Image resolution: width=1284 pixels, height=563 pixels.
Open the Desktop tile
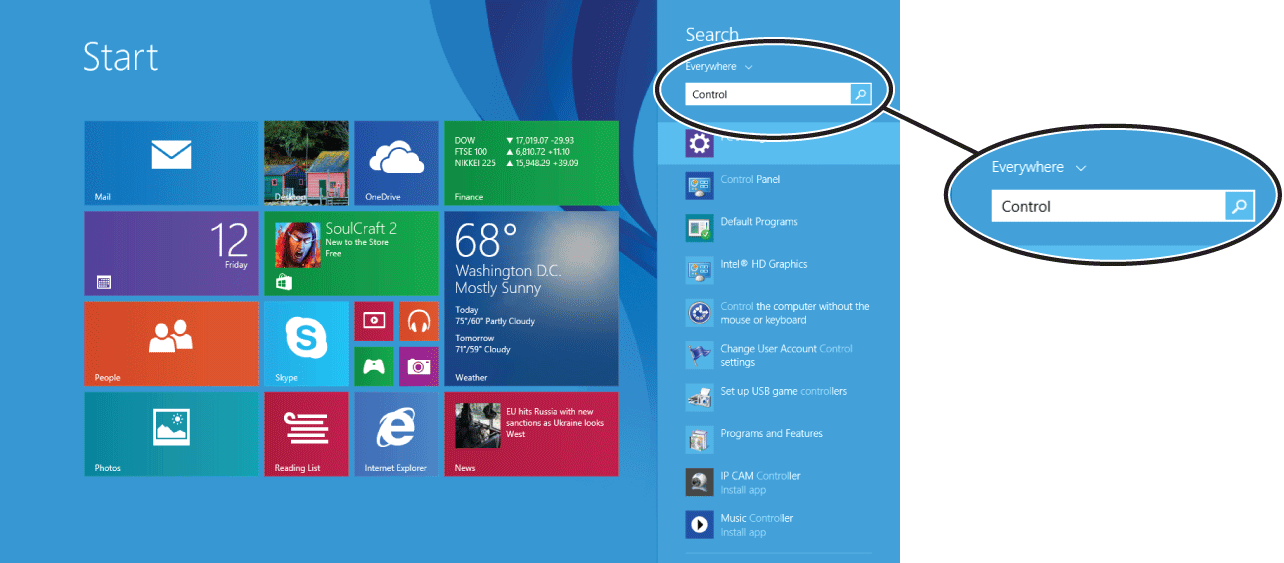pos(306,163)
